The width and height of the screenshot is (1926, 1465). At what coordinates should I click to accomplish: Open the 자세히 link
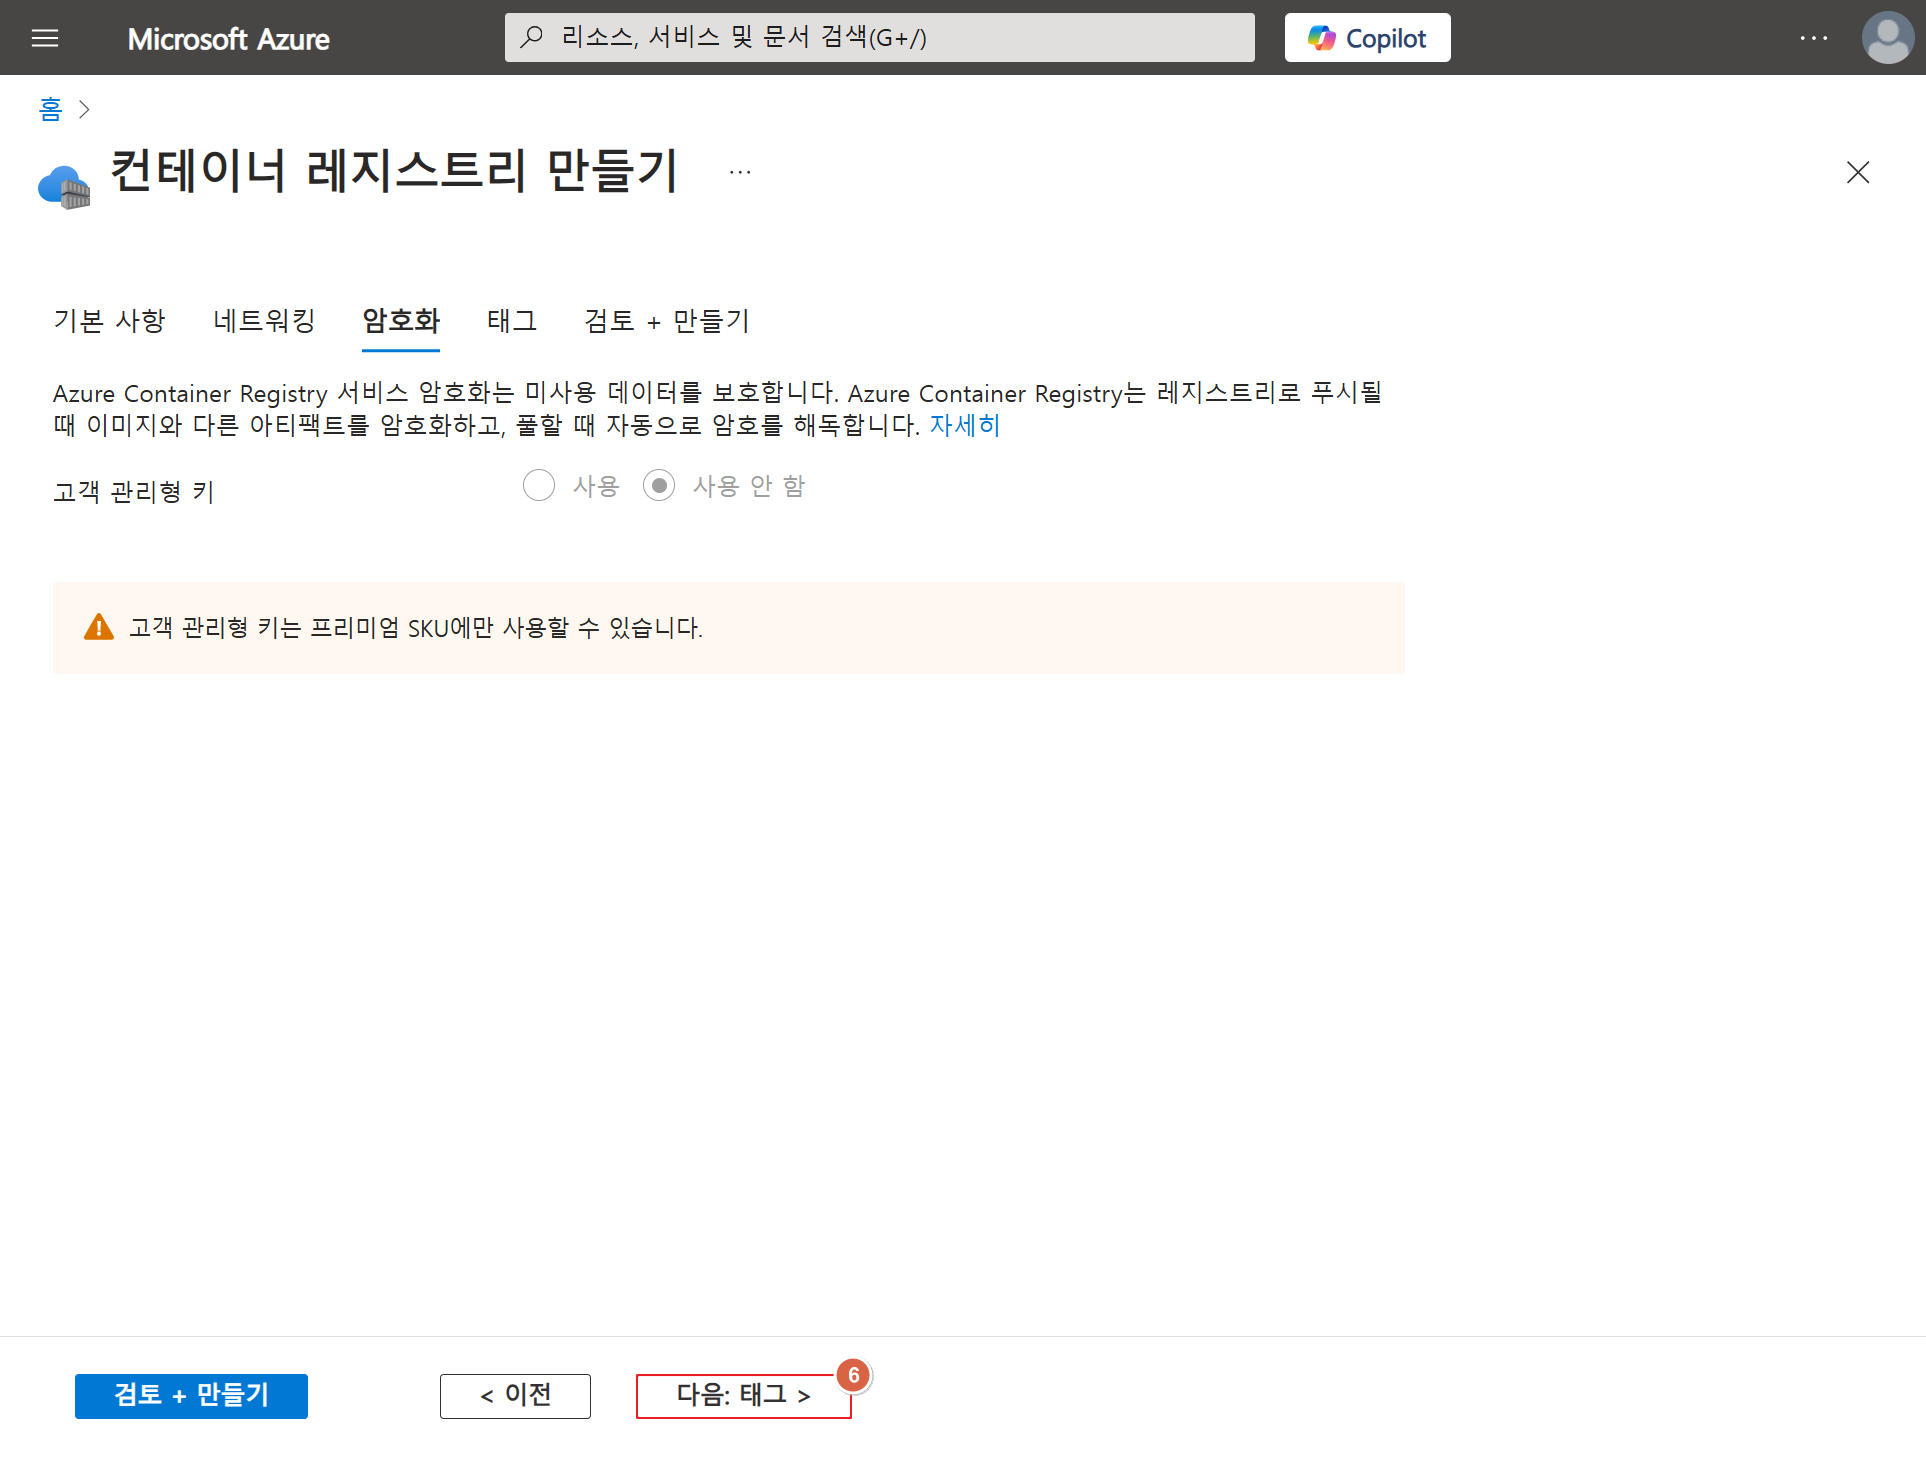(964, 425)
